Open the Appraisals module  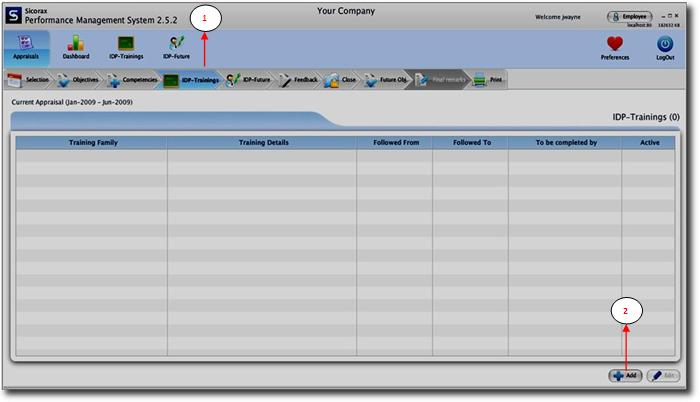[26, 46]
